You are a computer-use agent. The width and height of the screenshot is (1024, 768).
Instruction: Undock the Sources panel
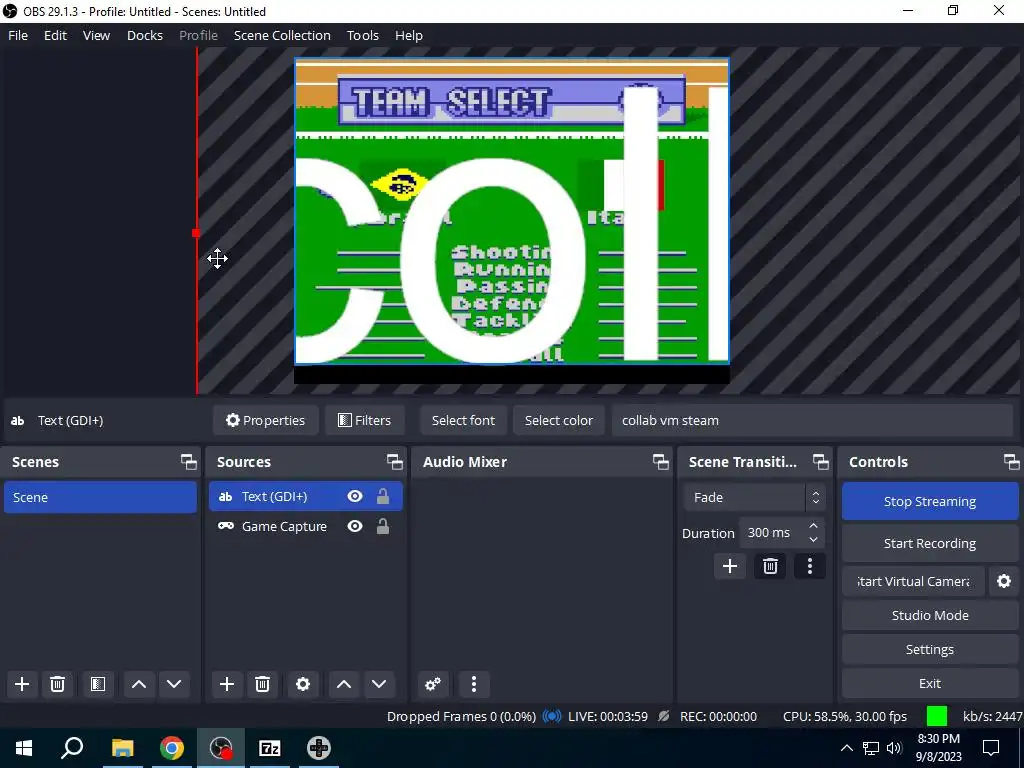tap(394, 462)
